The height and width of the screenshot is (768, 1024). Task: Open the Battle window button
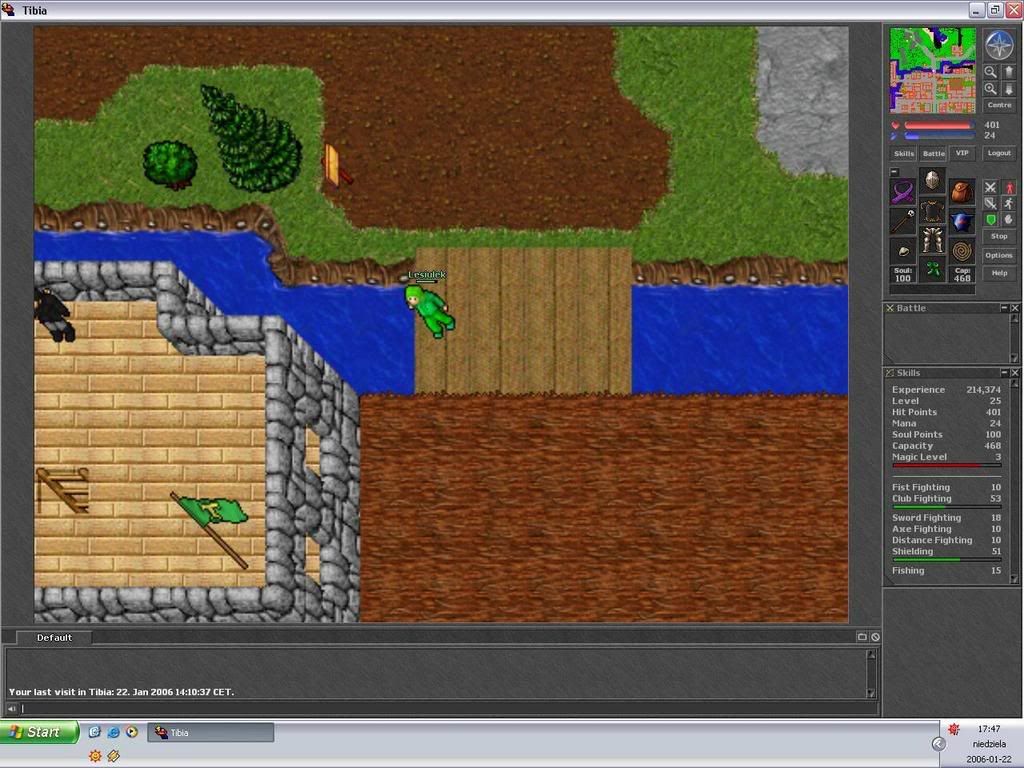tap(933, 153)
